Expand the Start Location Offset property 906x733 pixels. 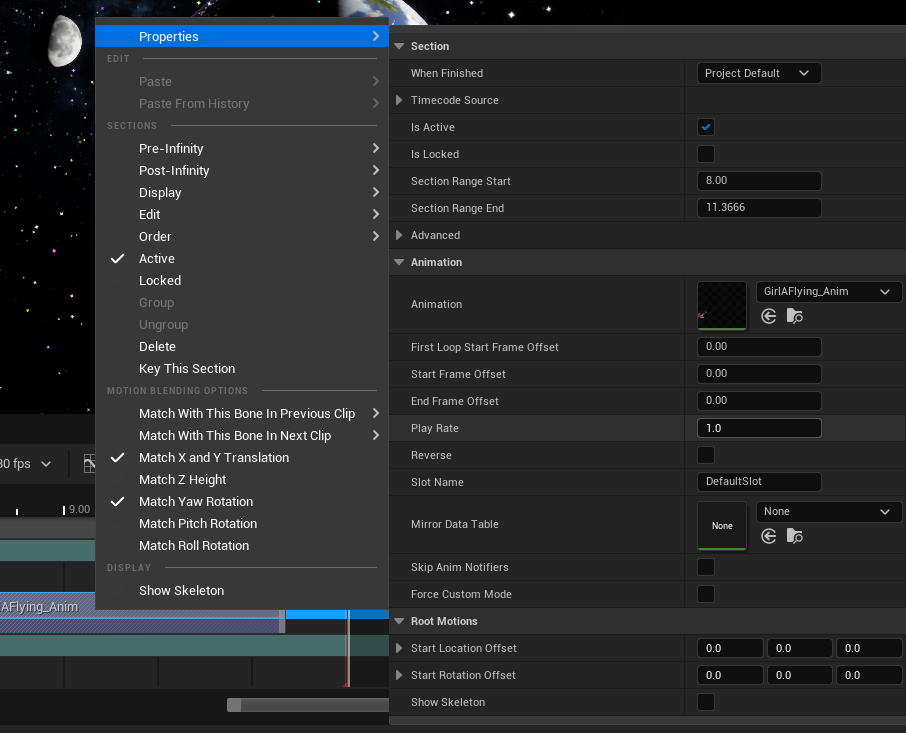400,648
